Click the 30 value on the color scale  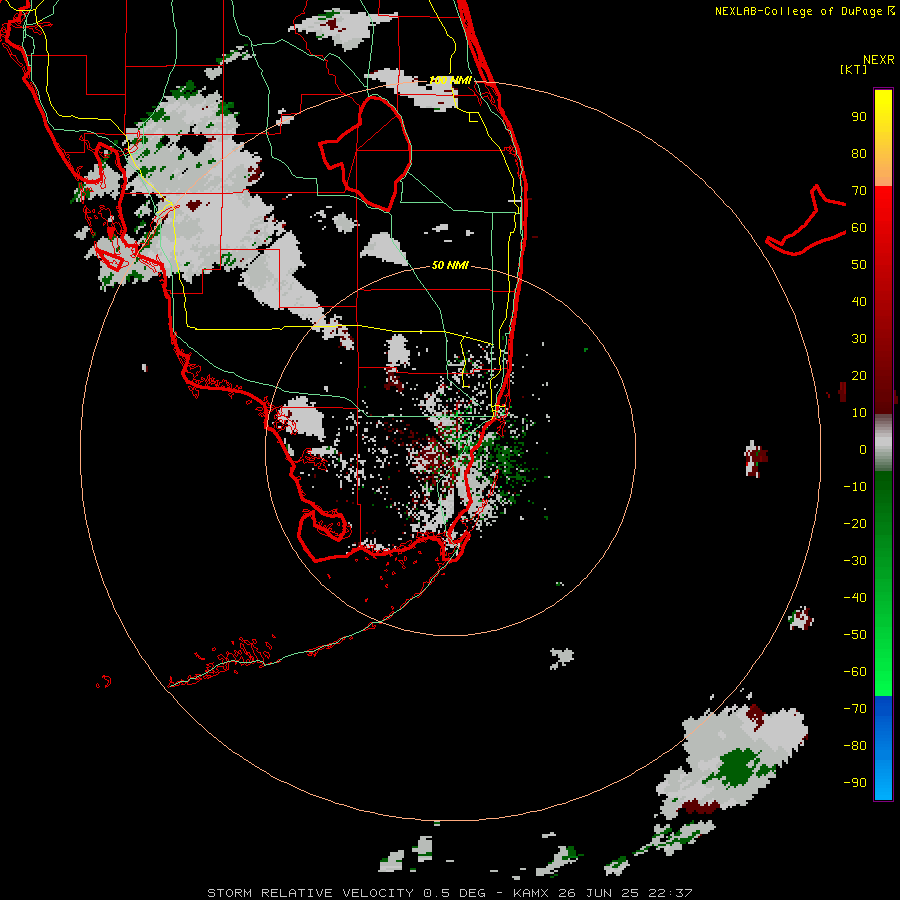859,339
